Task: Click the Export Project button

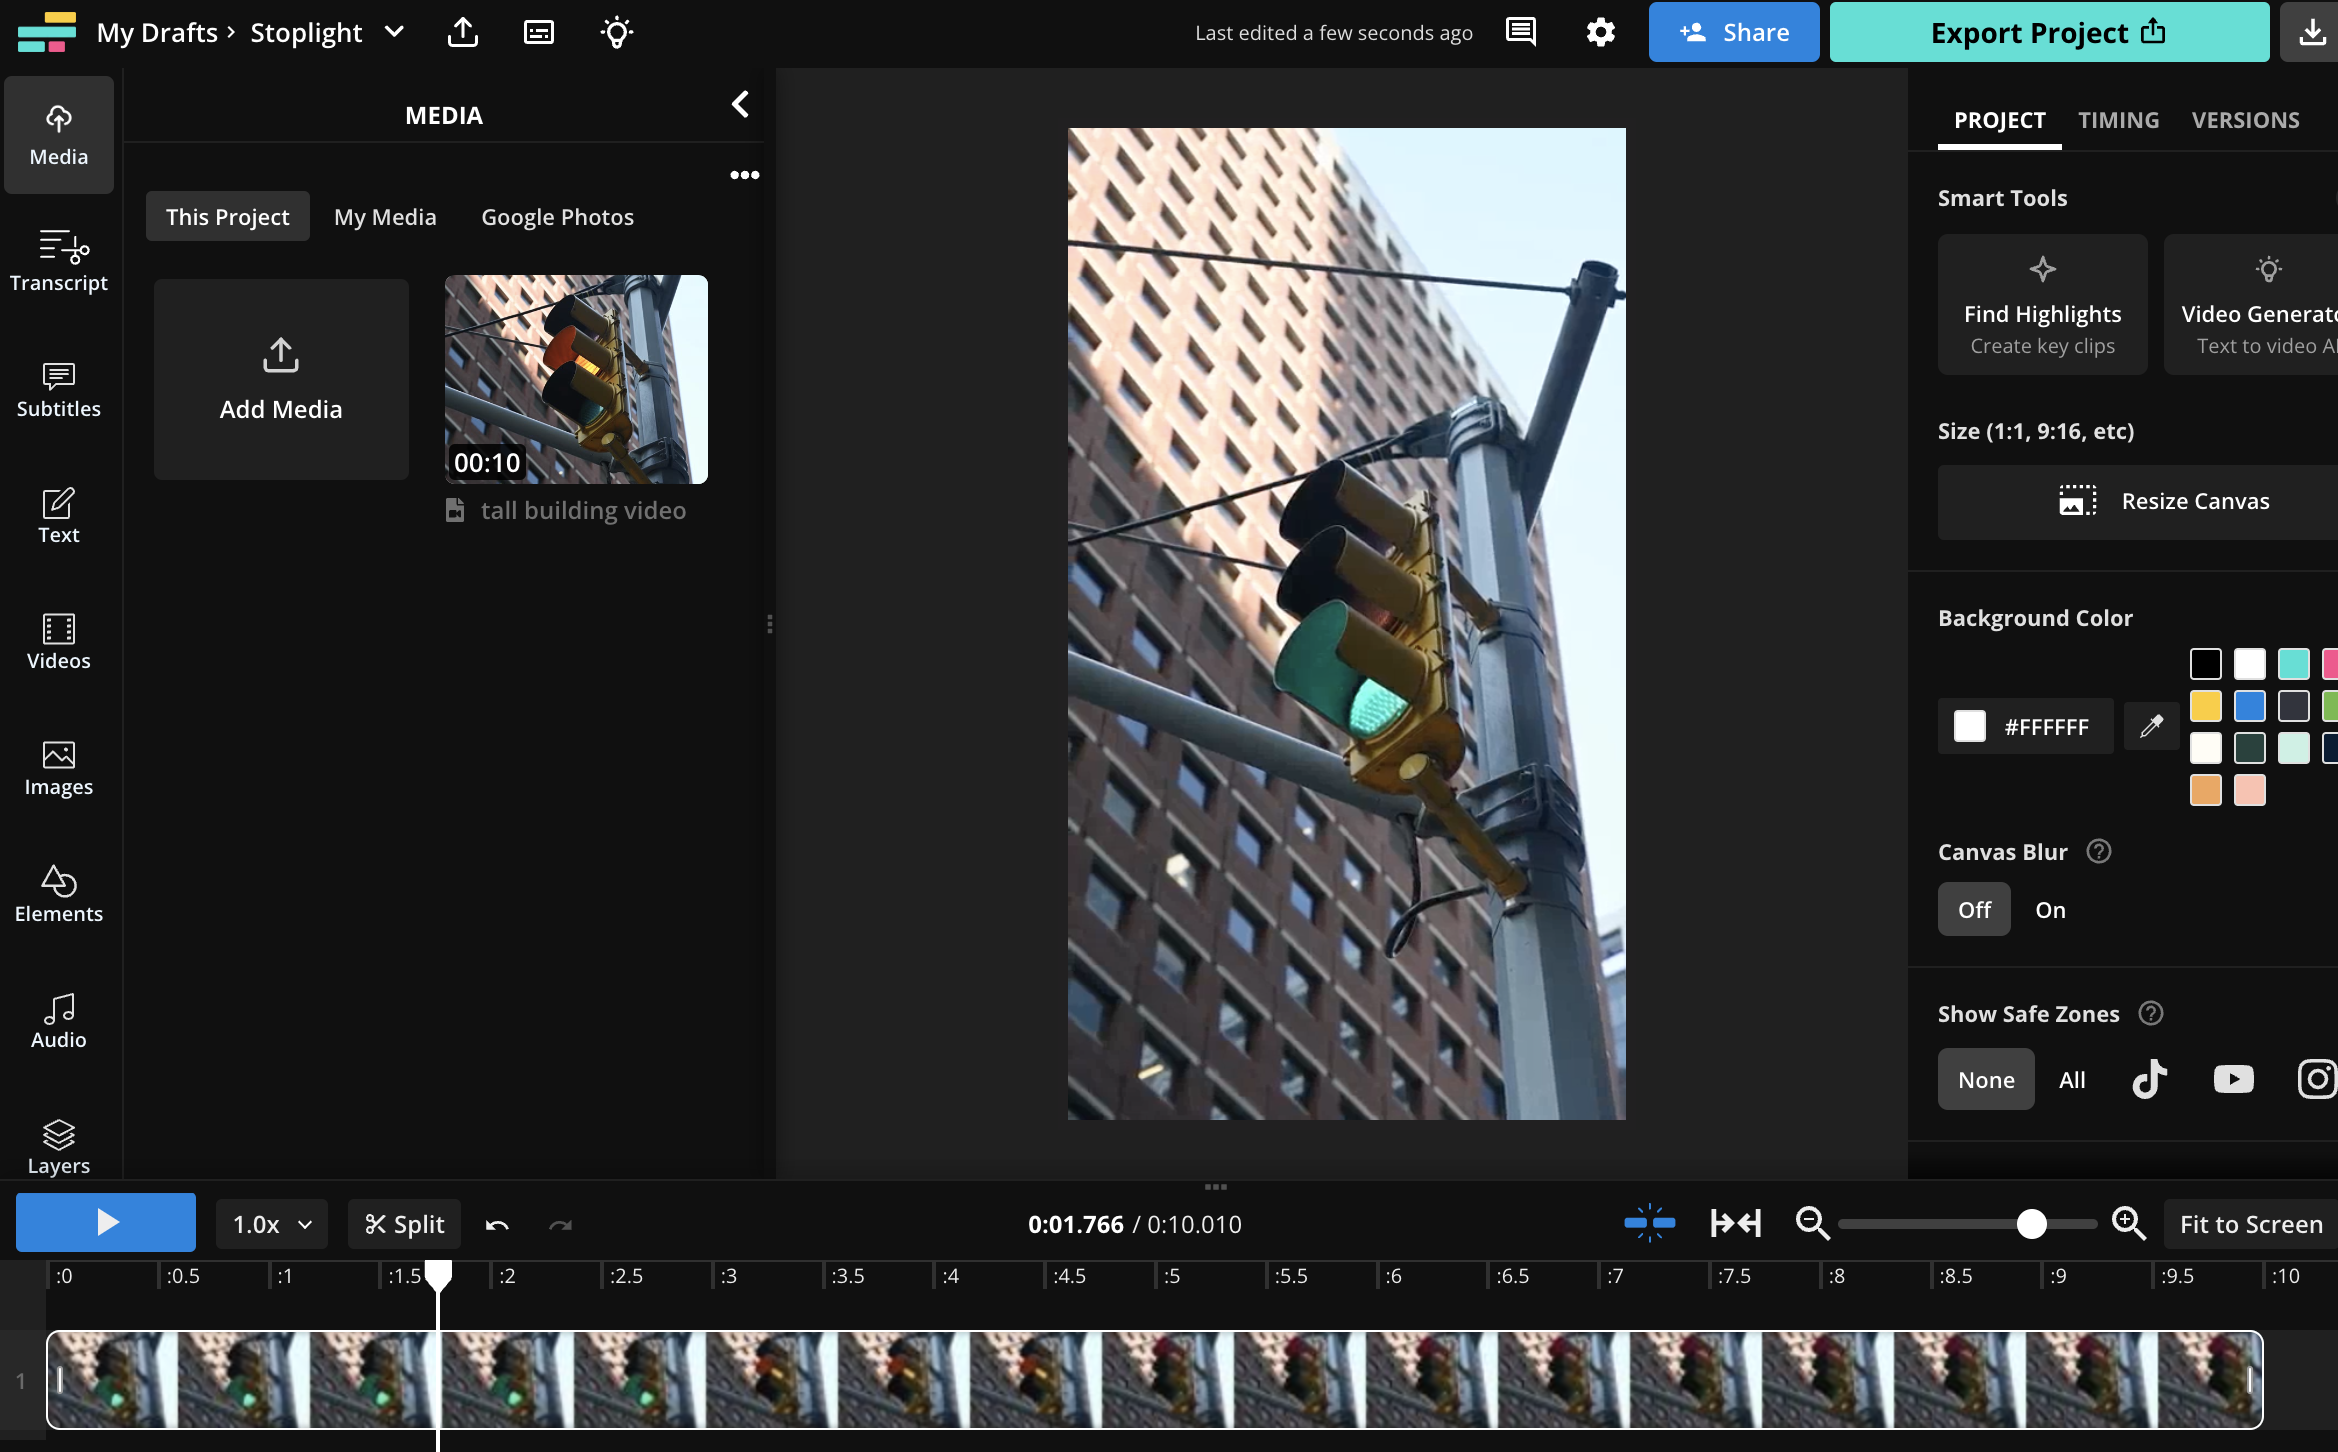Action: point(2048,32)
